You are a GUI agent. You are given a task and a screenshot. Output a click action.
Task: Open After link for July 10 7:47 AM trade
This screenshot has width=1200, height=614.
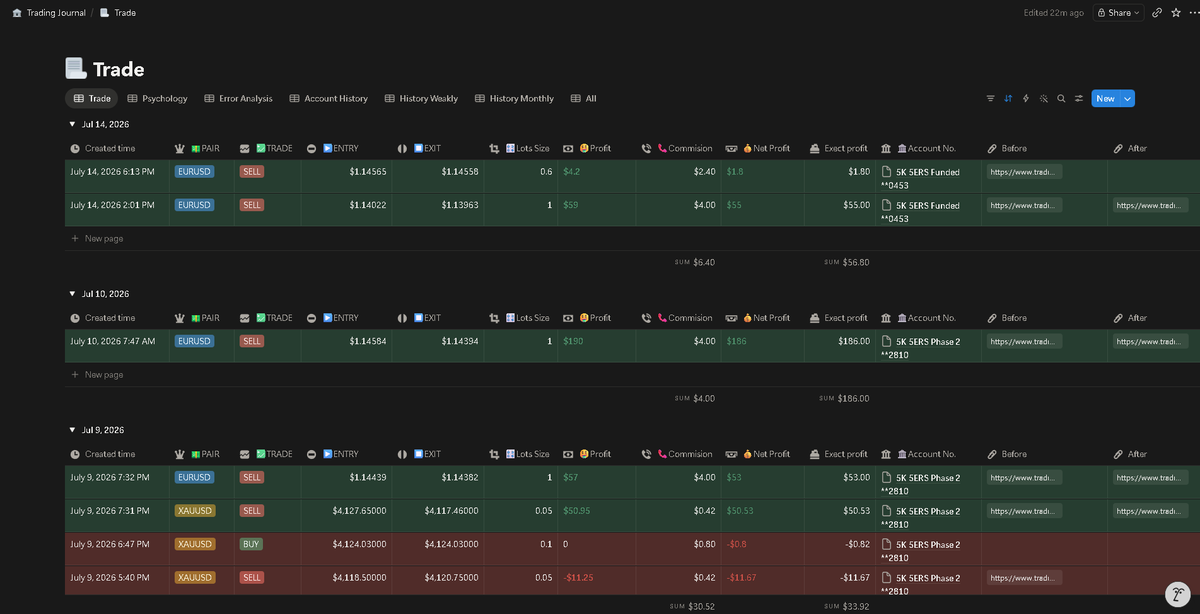click(1151, 341)
